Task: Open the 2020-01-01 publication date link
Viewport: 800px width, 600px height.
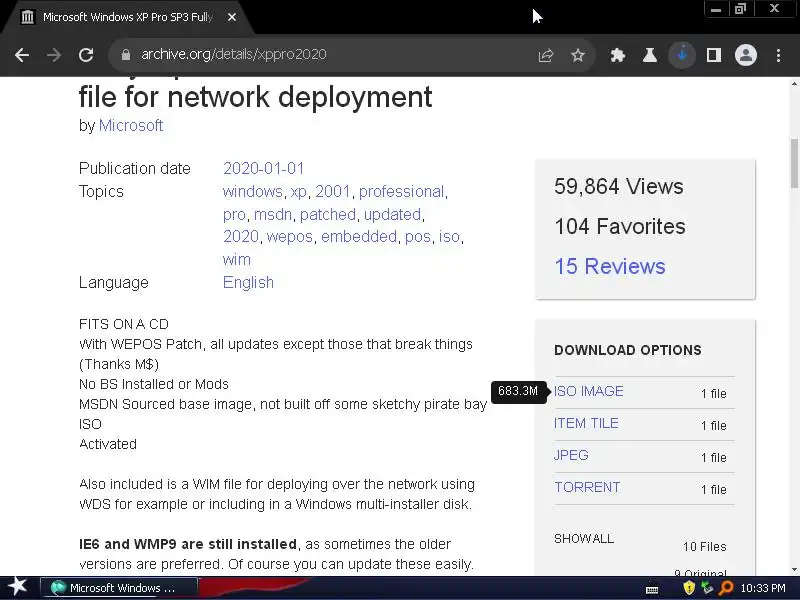Action: pos(263,168)
